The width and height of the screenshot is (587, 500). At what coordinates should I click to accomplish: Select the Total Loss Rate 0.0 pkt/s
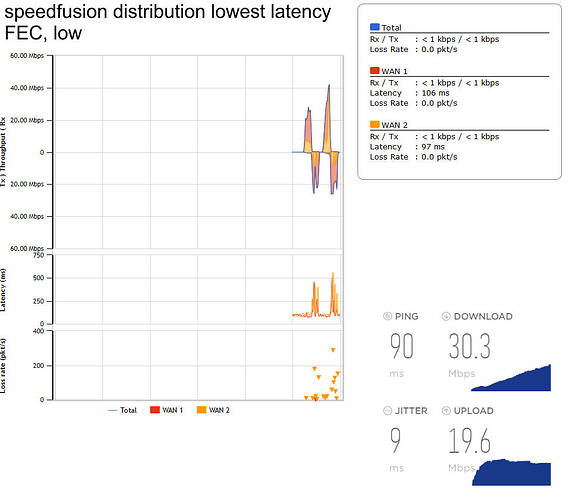440,49
